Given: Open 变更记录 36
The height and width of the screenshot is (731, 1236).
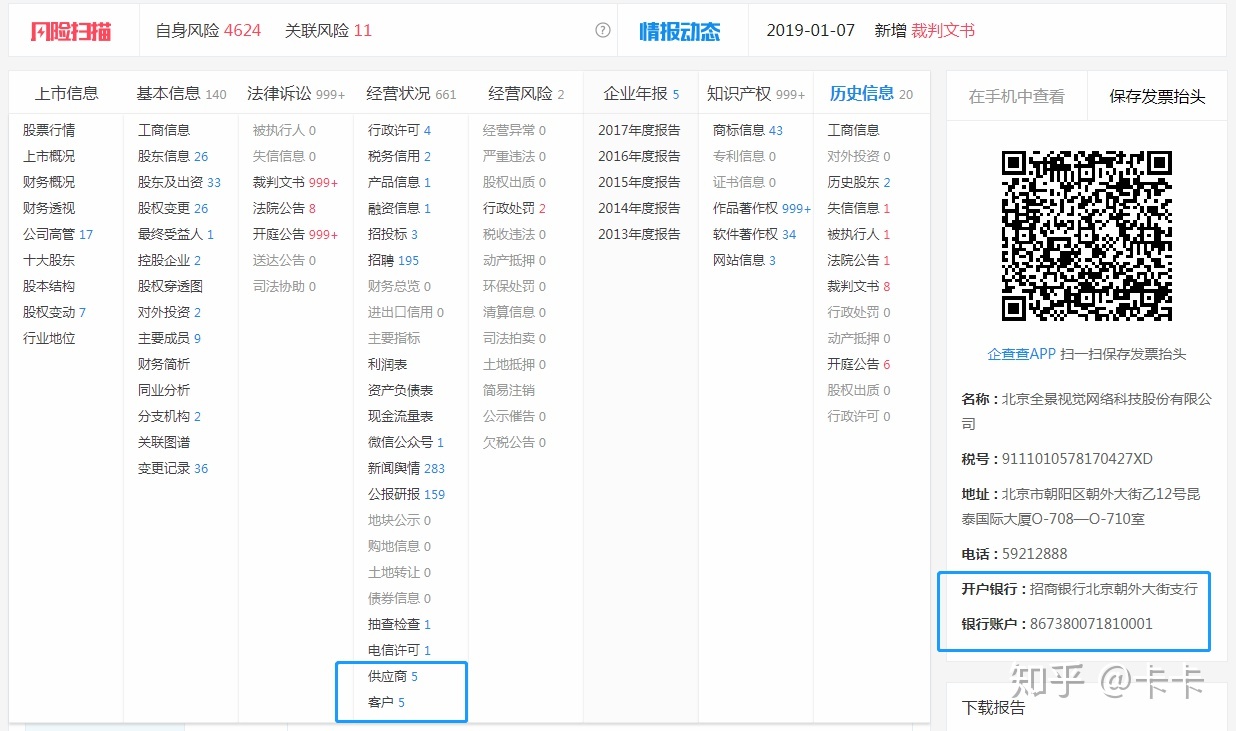Looking at the screenshot, I should click(173, 468).
